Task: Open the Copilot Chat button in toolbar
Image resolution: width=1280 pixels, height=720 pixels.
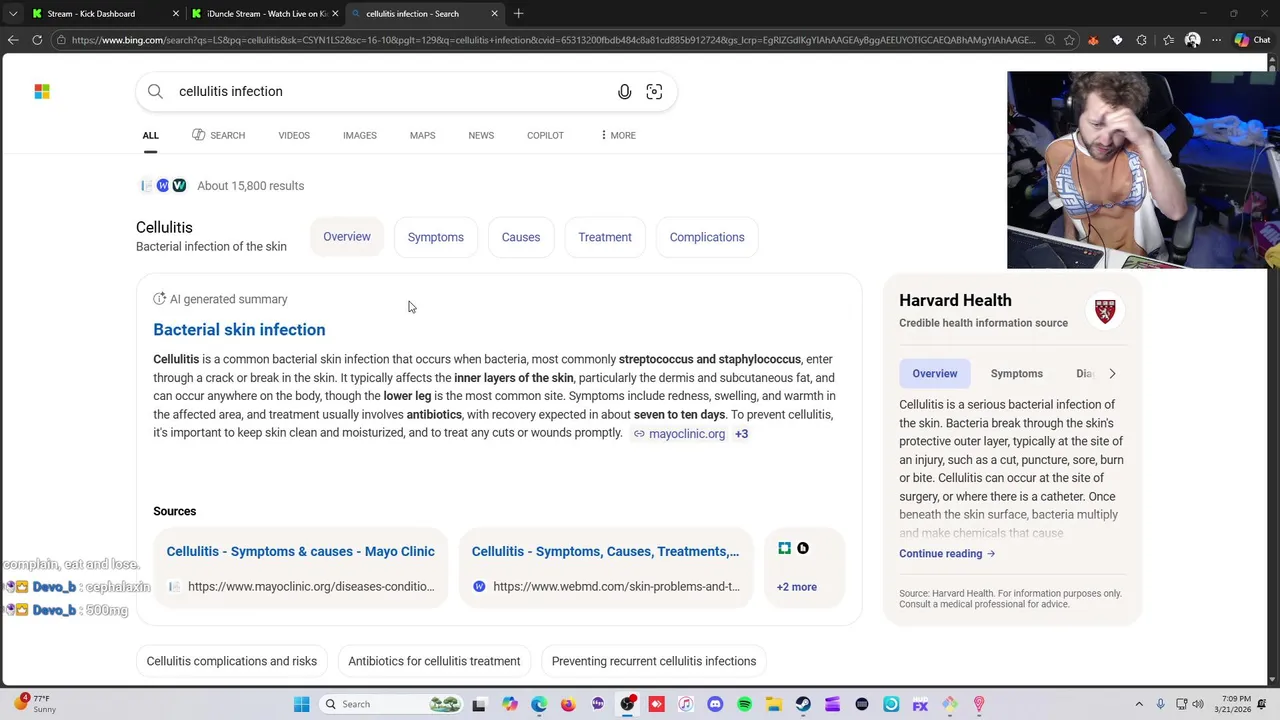Action: pos(1252,40)
